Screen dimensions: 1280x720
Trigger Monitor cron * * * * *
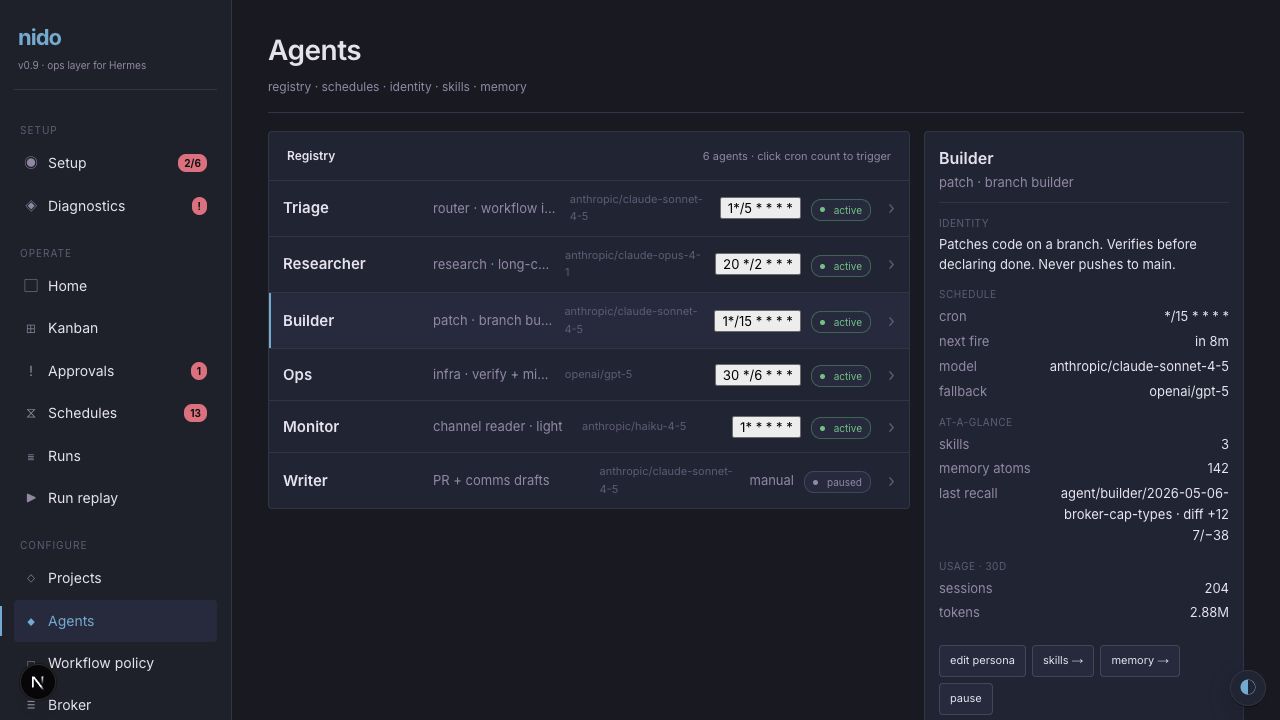point(766,427)
